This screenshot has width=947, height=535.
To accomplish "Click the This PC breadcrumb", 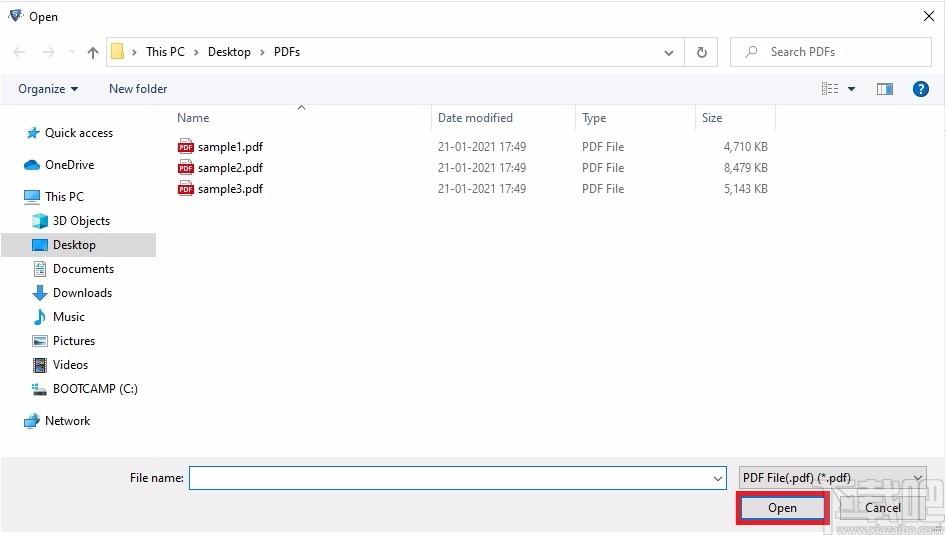I will (165, 52).
